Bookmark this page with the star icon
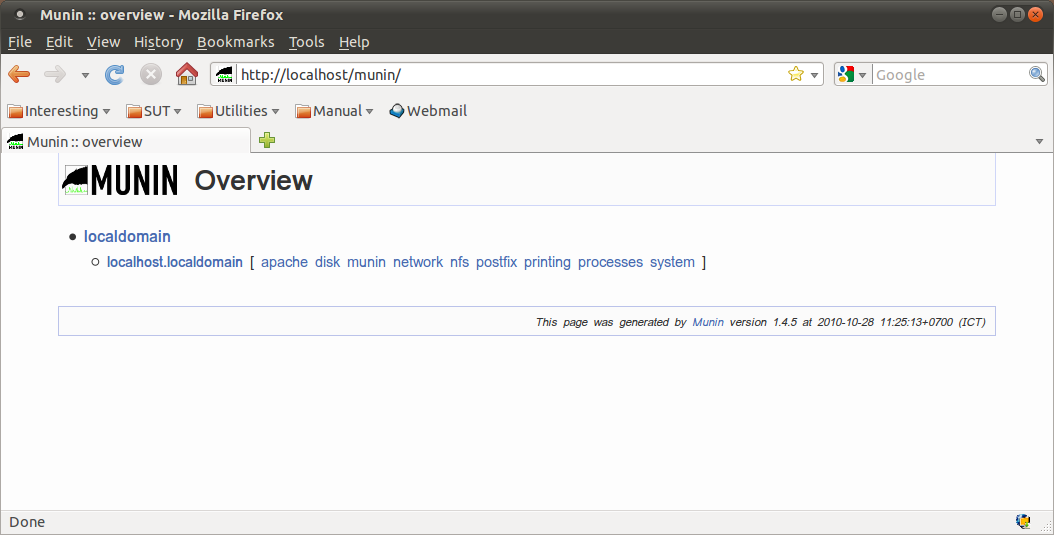This screenshot has width=1054, height=535. [x=796, y=75]
